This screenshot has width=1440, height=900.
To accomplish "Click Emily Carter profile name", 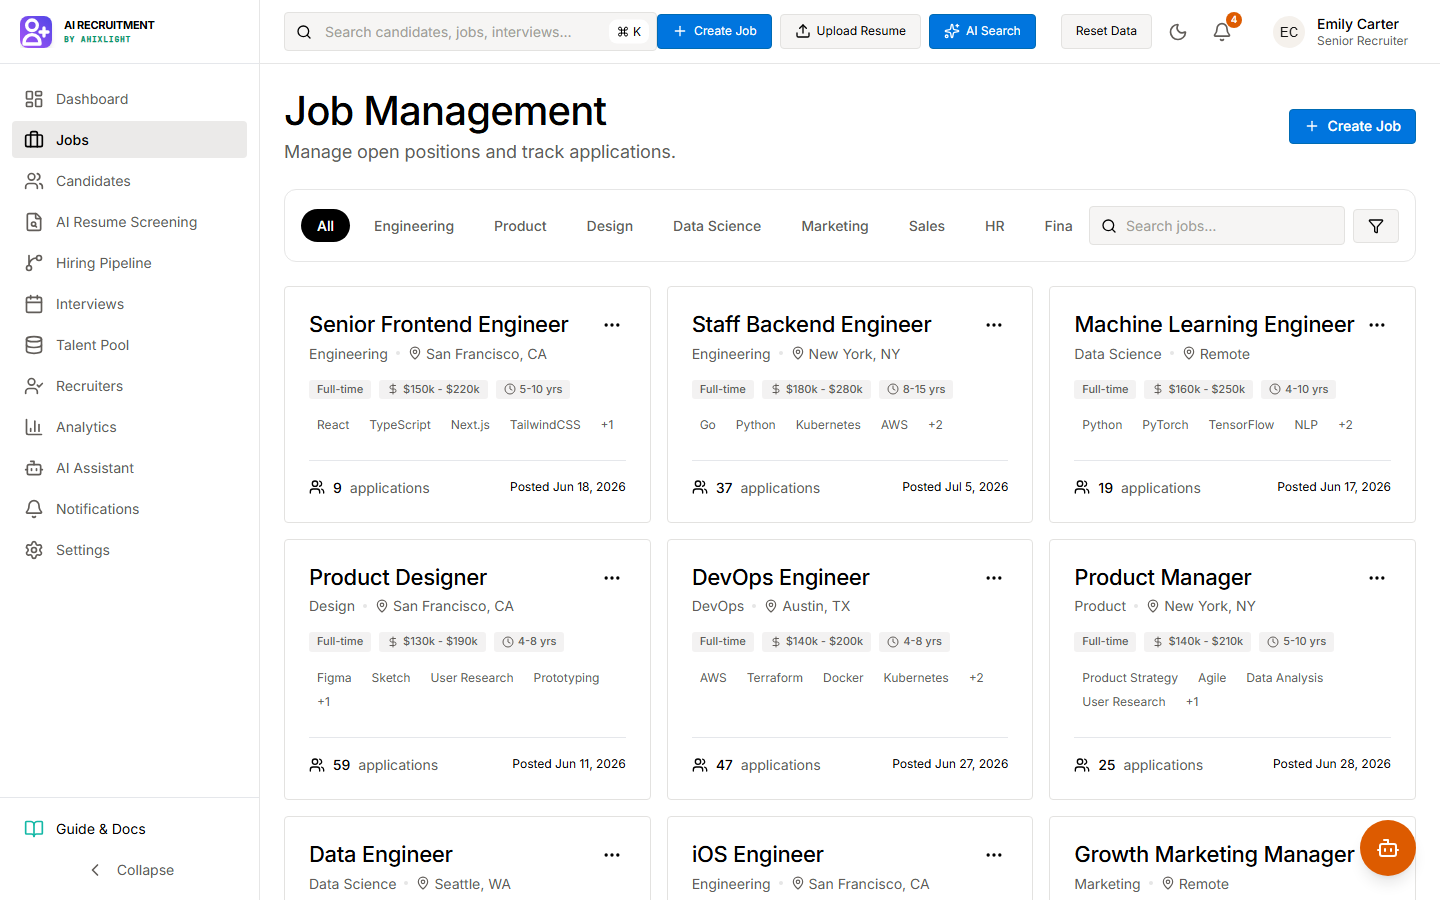I will [1358, 24].
